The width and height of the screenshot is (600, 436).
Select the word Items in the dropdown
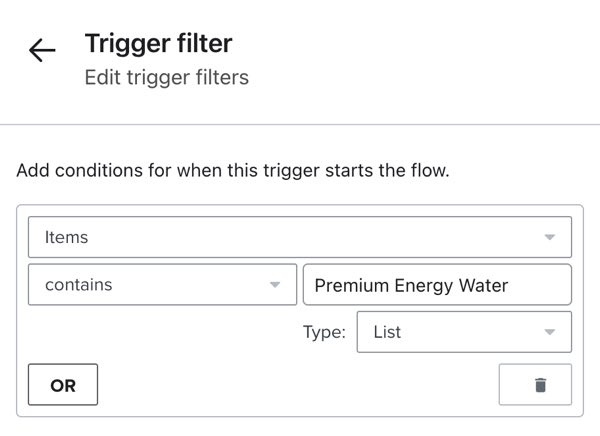[66, 237]
